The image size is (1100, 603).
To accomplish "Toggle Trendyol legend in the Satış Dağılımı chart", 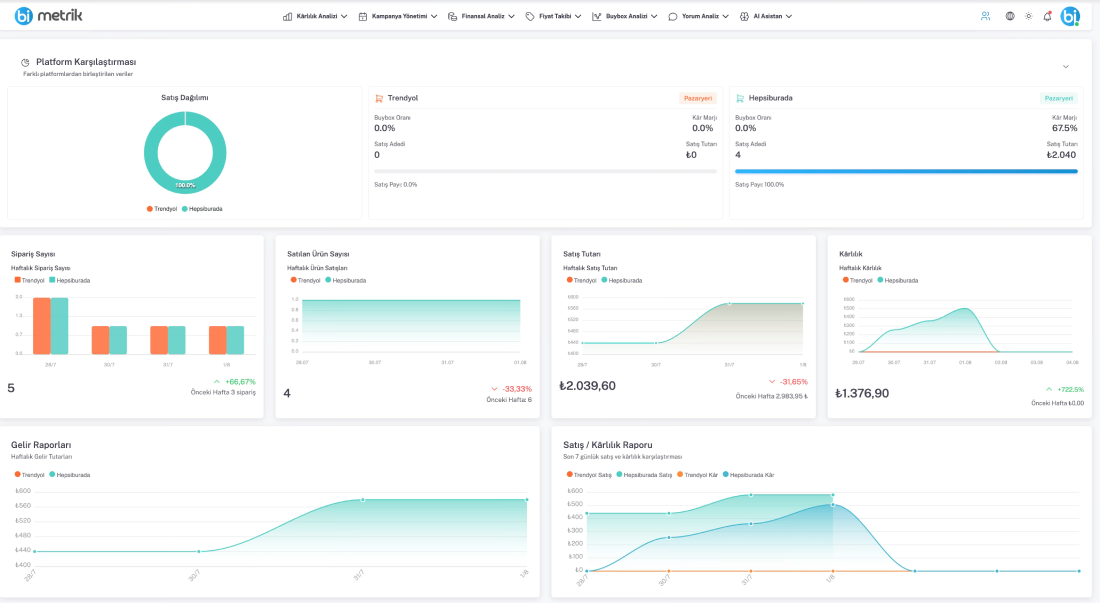I will (x=162, y=209).
